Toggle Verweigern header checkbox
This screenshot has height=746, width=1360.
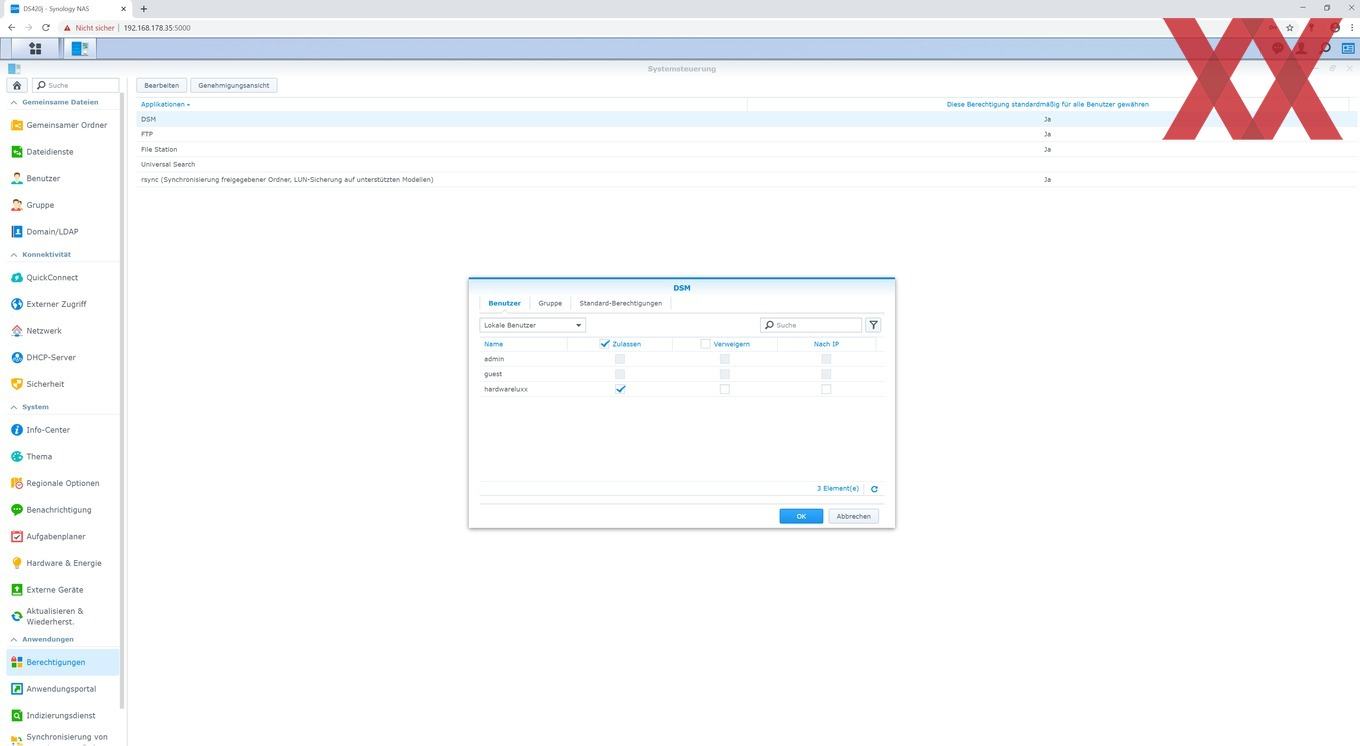click(705, 344)
